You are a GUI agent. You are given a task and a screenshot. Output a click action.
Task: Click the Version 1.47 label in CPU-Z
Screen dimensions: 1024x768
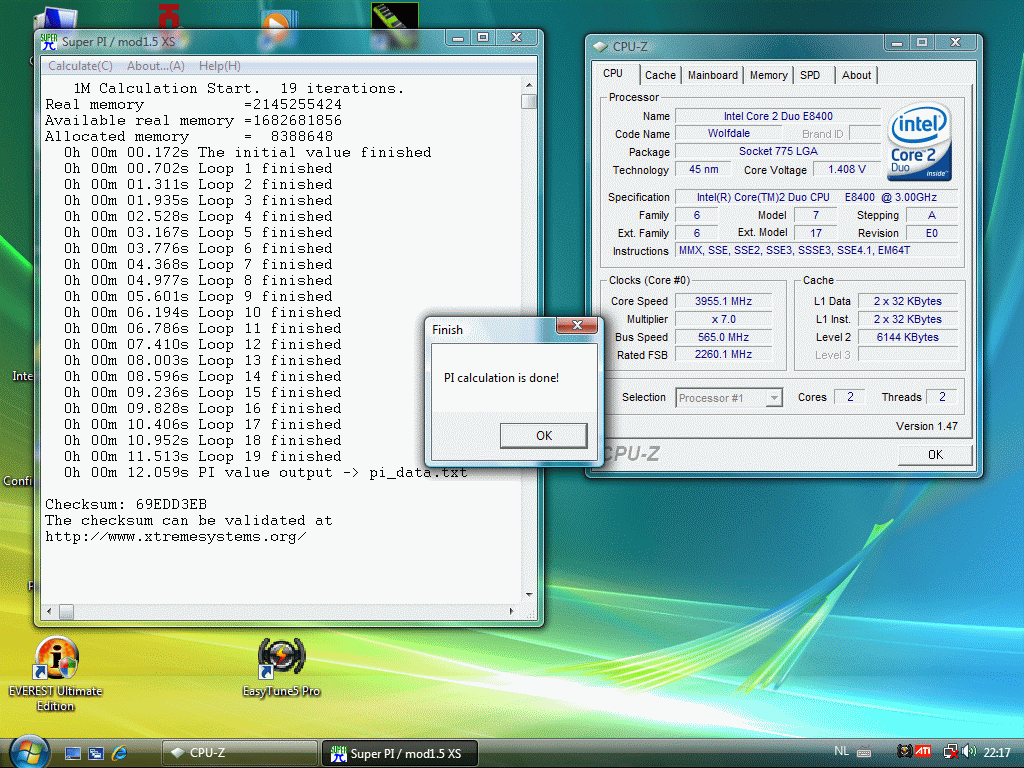tap(927, 426)
